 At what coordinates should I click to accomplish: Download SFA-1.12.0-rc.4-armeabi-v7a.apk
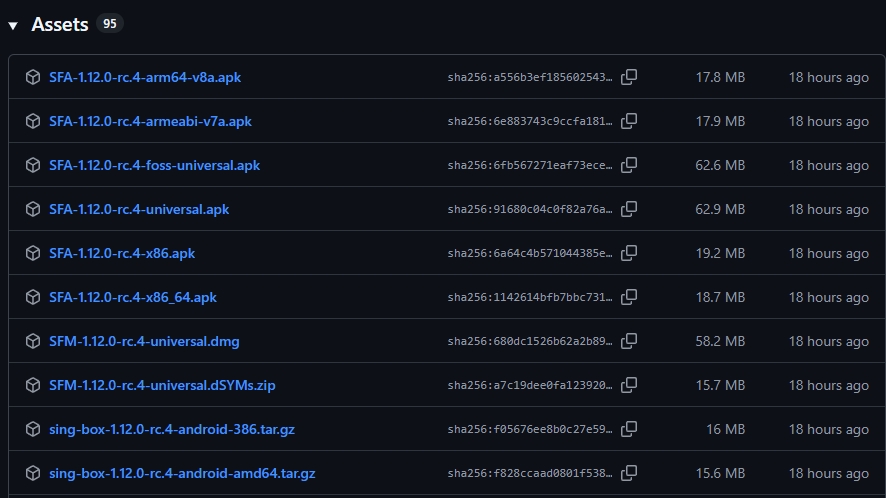(150, 121)
